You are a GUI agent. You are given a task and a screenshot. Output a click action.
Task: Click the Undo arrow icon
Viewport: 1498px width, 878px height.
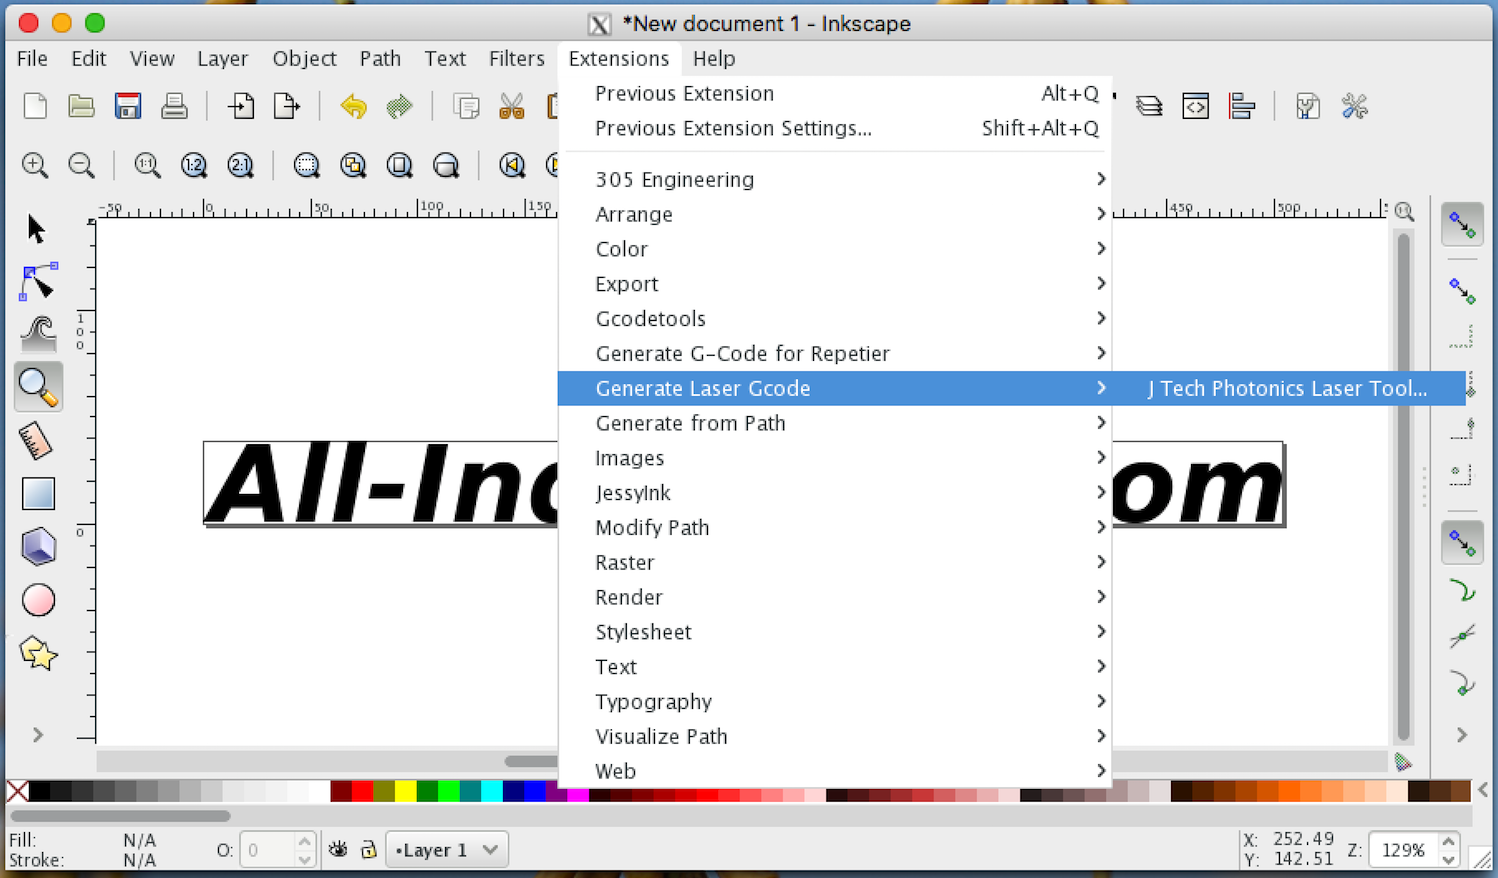click(353, 106)
